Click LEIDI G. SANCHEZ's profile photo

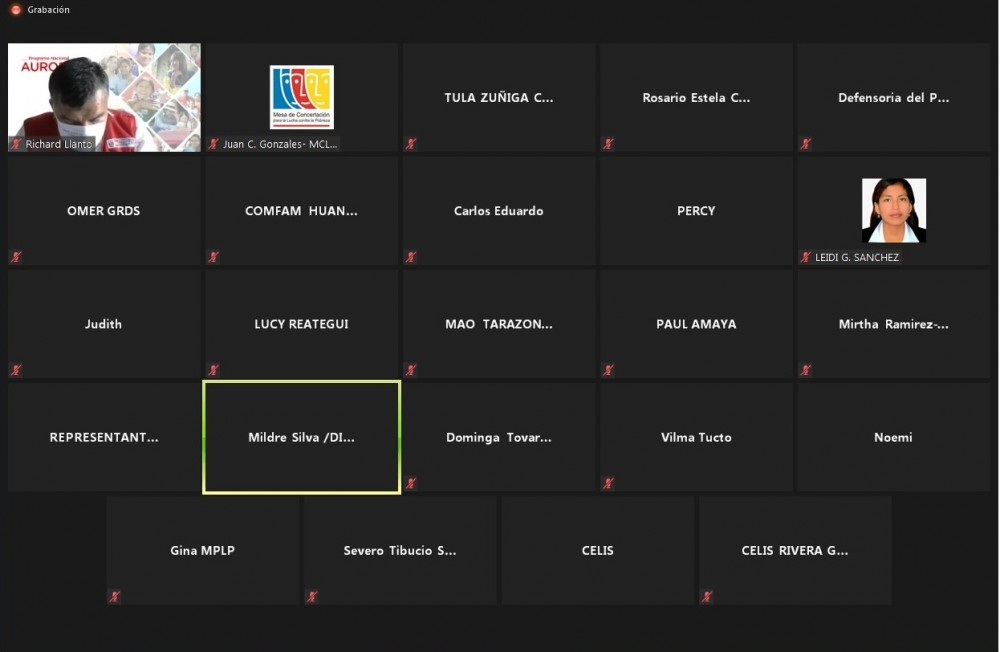[x=893, y=210]
